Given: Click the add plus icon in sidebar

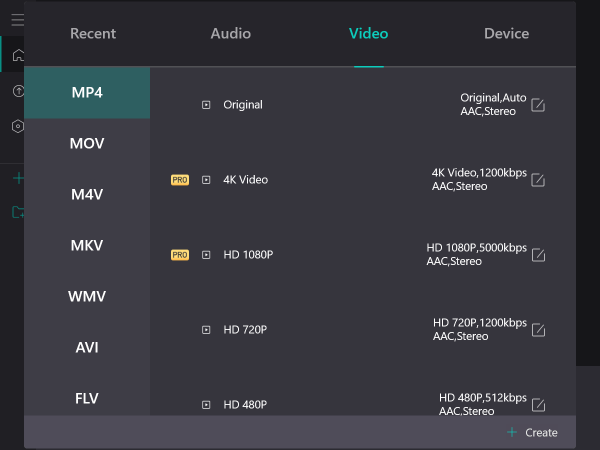Looking at the screenshot, I should point(18,178).
